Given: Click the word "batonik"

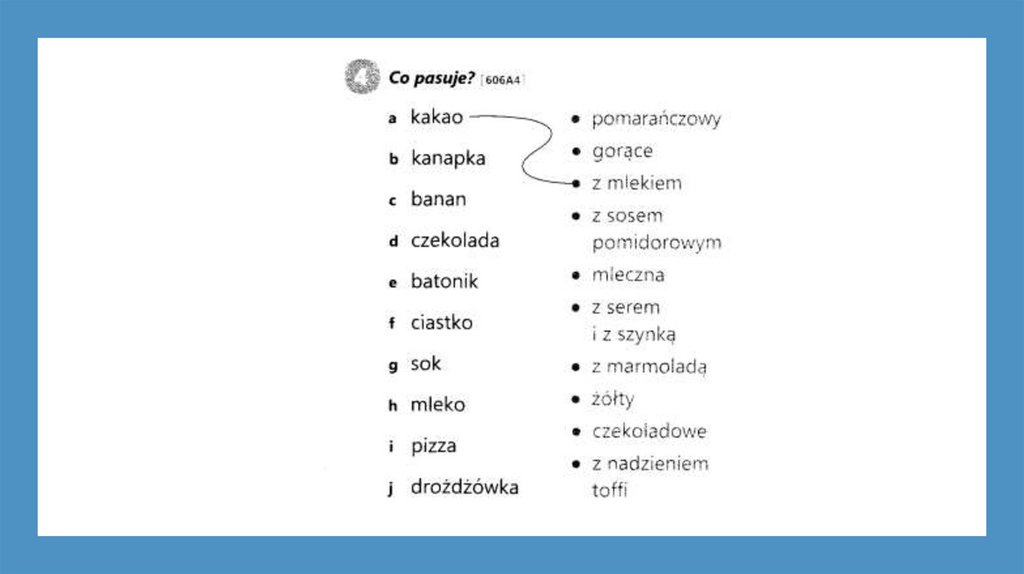Looking at the screenshot, I should pyautogui.click(x=444, y=282).
